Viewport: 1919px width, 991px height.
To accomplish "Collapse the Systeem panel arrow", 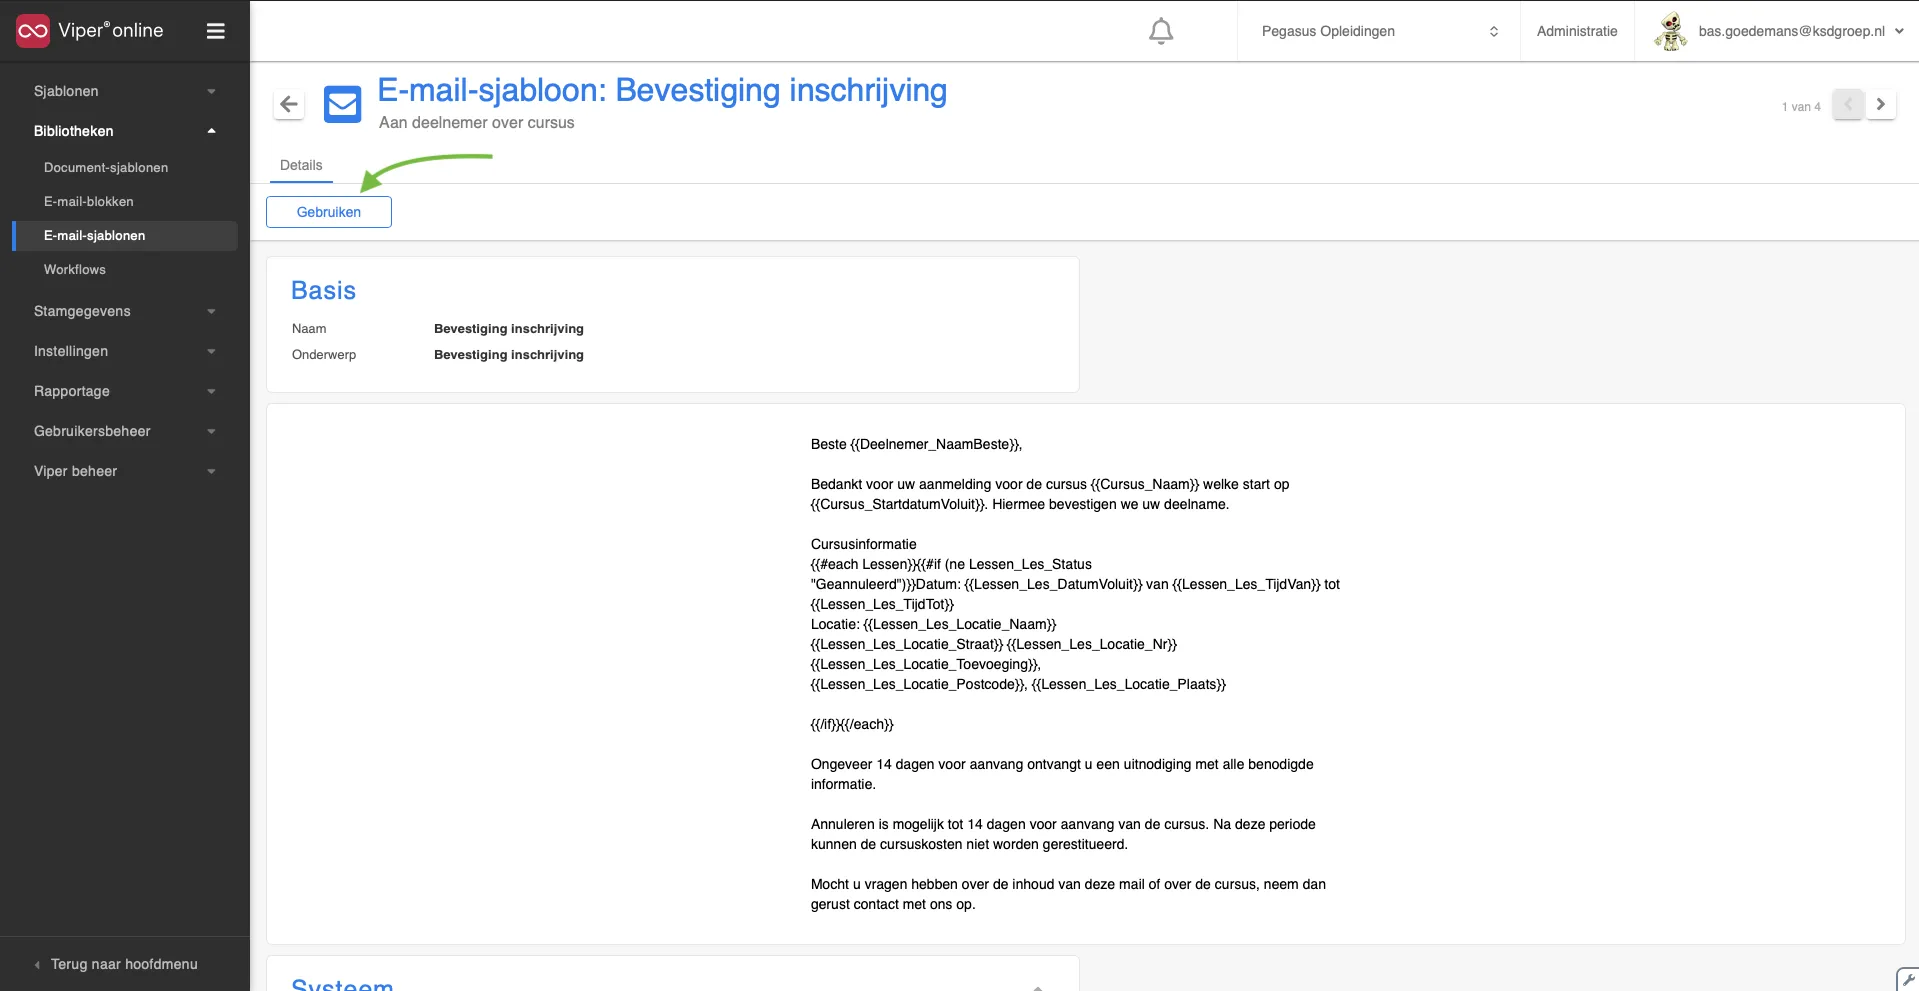I will [x=1038, y=987].
